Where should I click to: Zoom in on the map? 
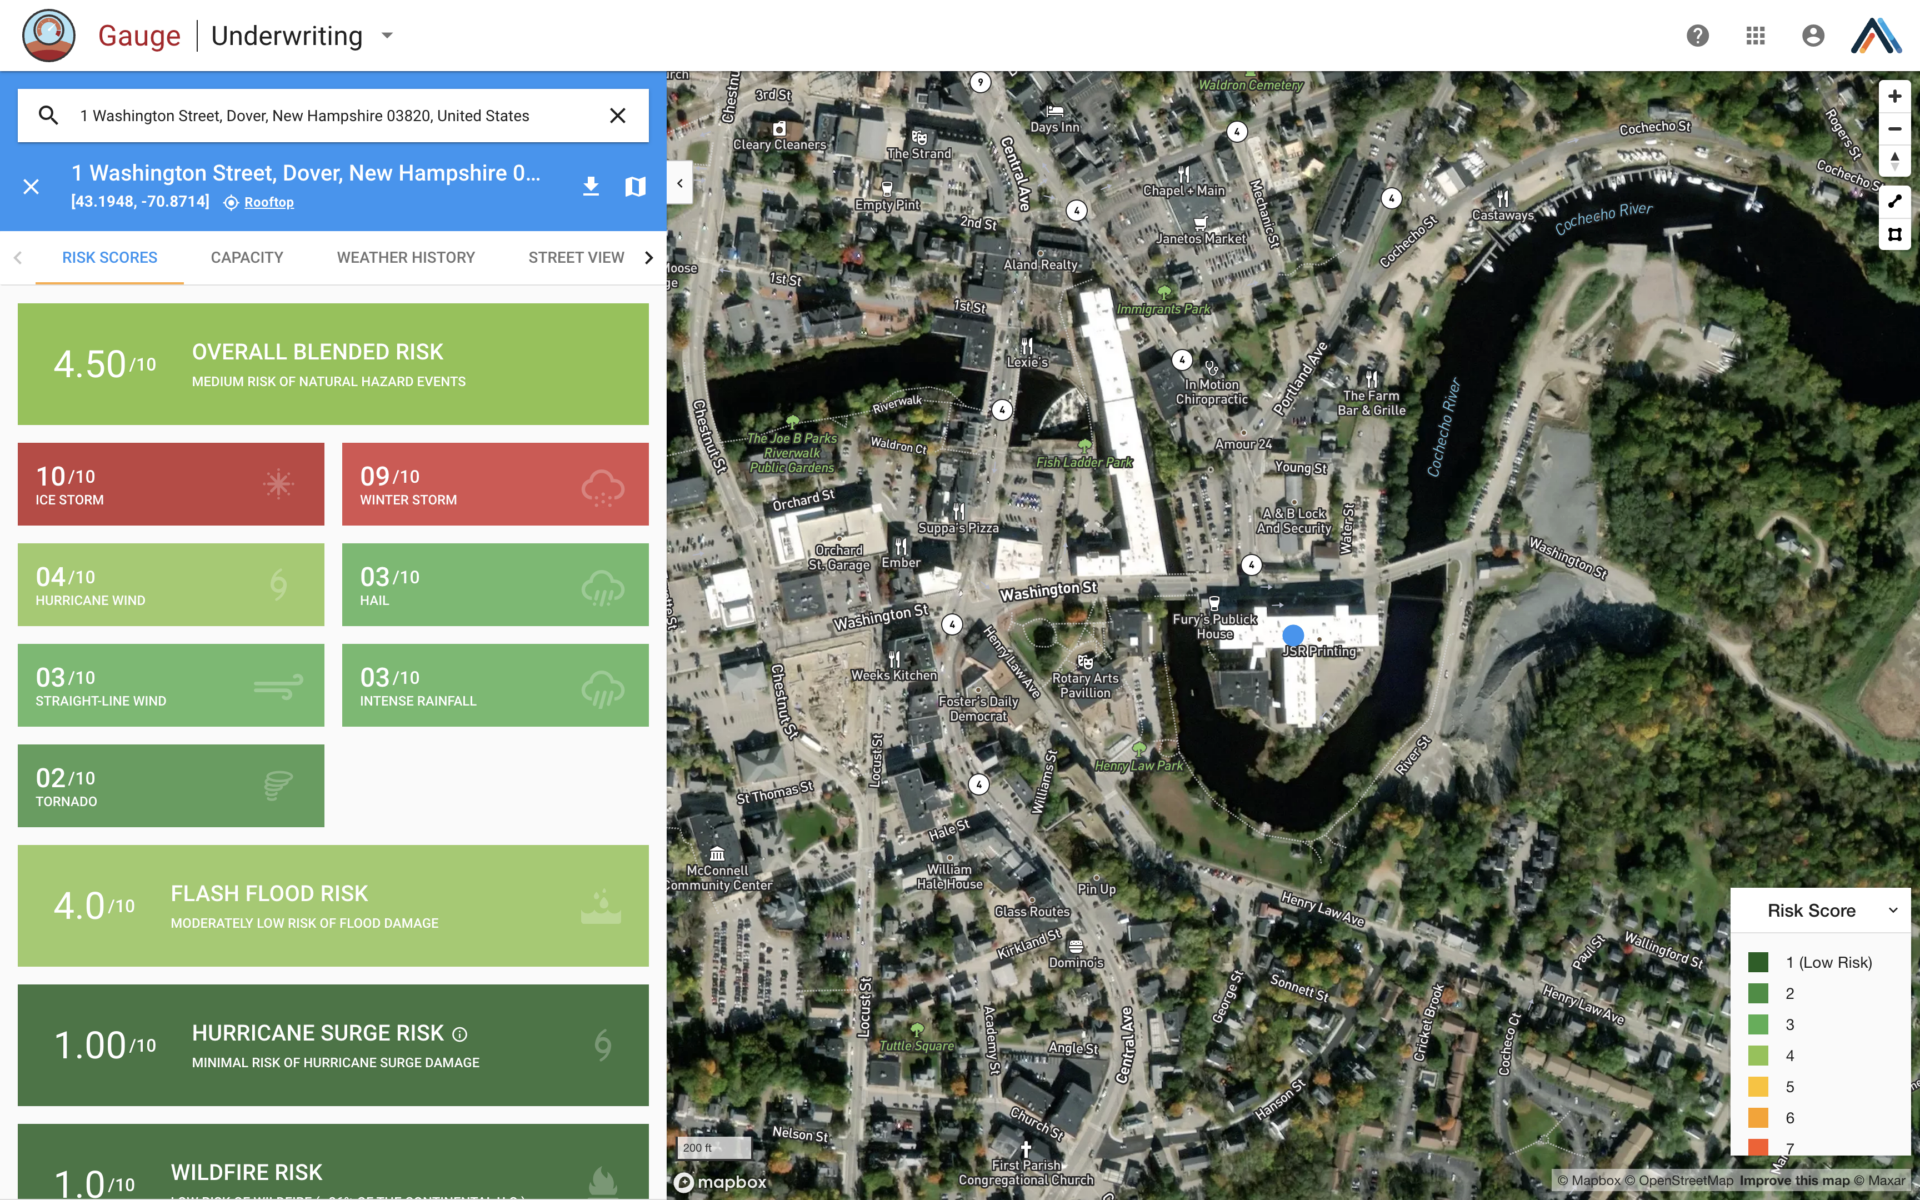(1894, 97)
